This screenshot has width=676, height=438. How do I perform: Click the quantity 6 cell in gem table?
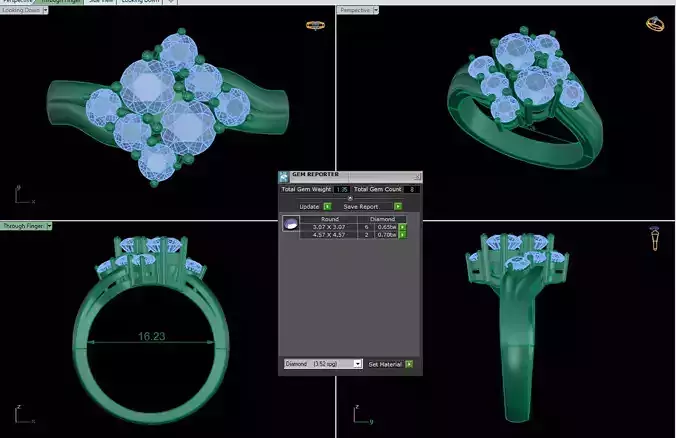point(366,227)
